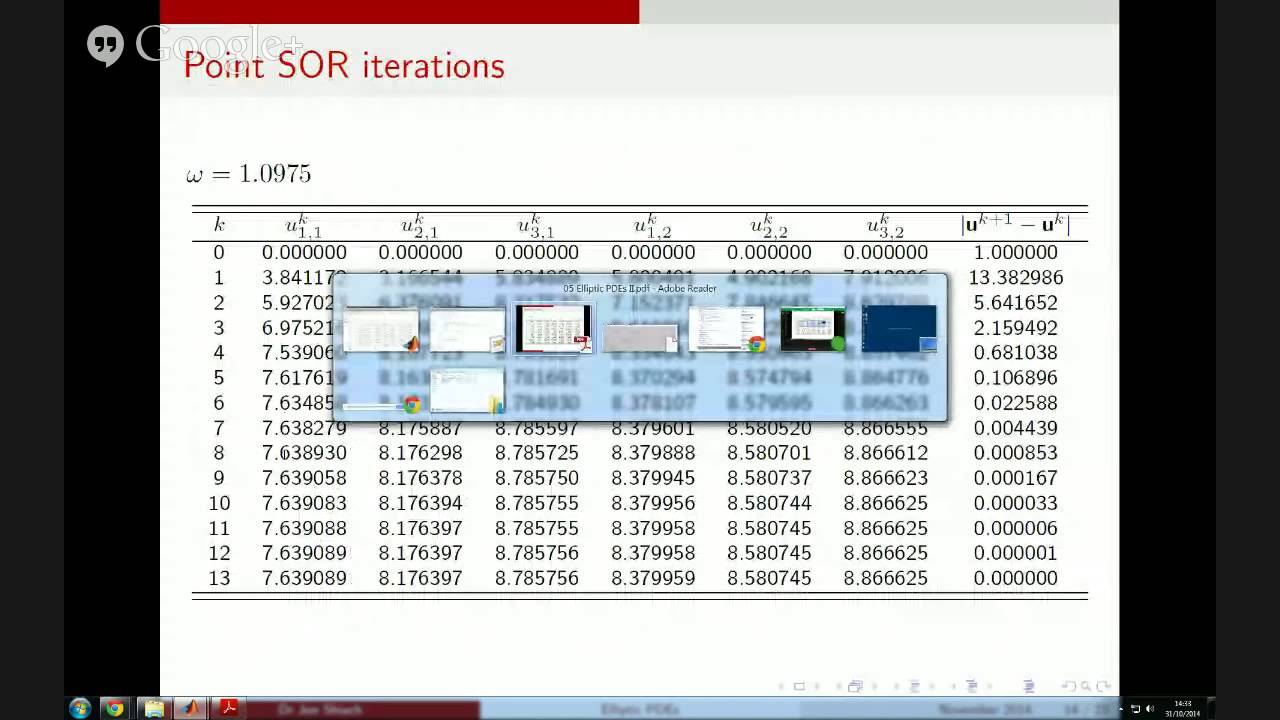This screenshot has width=1280, height=720.
Task: Click the value 8.379959
Action: pyautogui.click(x=653, y=578)
